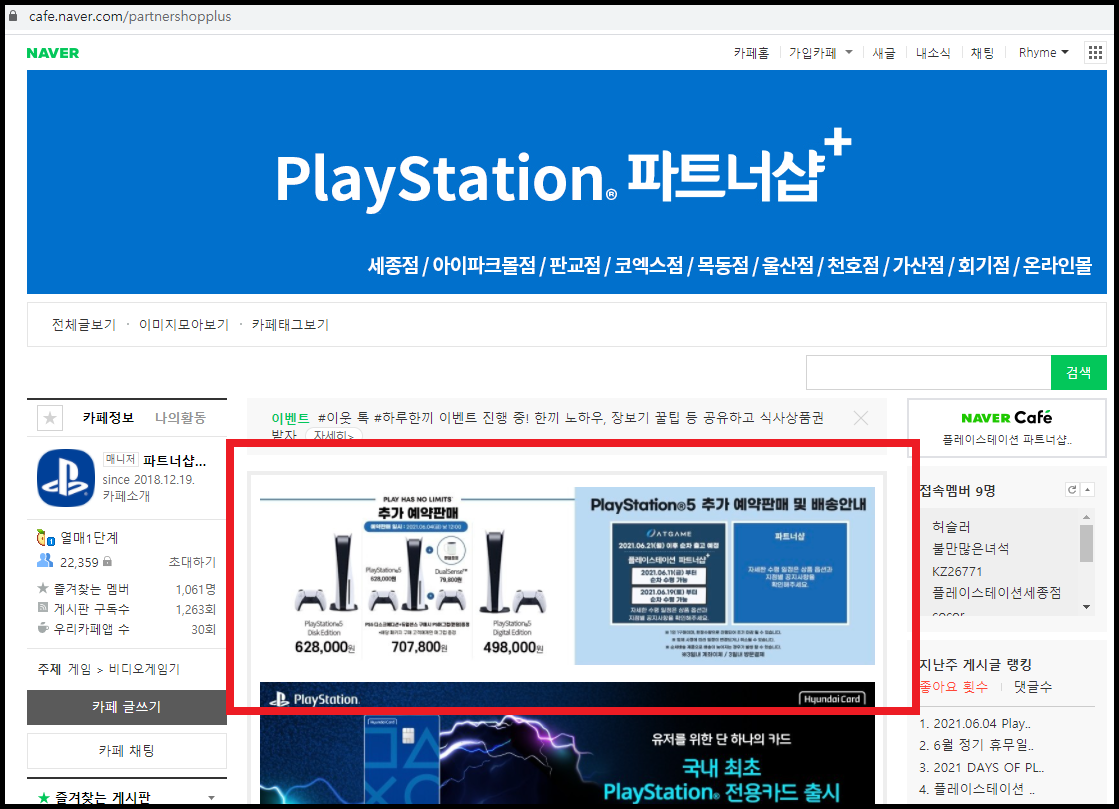Screen dimensions: 1119x809
Task: Click the 비디오게임기 category link
Action: (x=143, y=669)
